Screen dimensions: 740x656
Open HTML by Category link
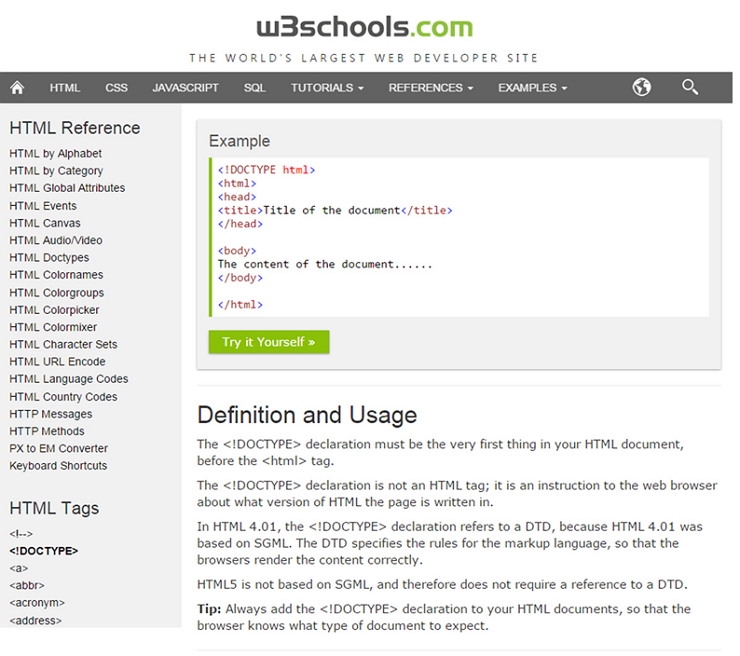[56, 171]
